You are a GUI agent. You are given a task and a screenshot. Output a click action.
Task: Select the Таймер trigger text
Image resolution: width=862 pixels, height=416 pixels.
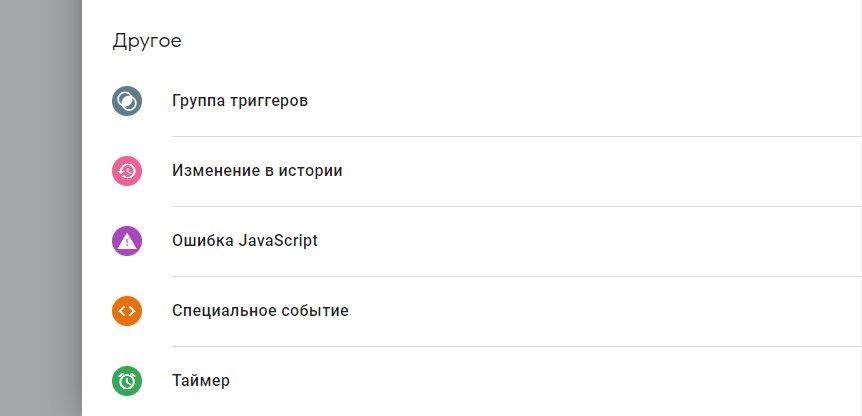pos(201,381)
